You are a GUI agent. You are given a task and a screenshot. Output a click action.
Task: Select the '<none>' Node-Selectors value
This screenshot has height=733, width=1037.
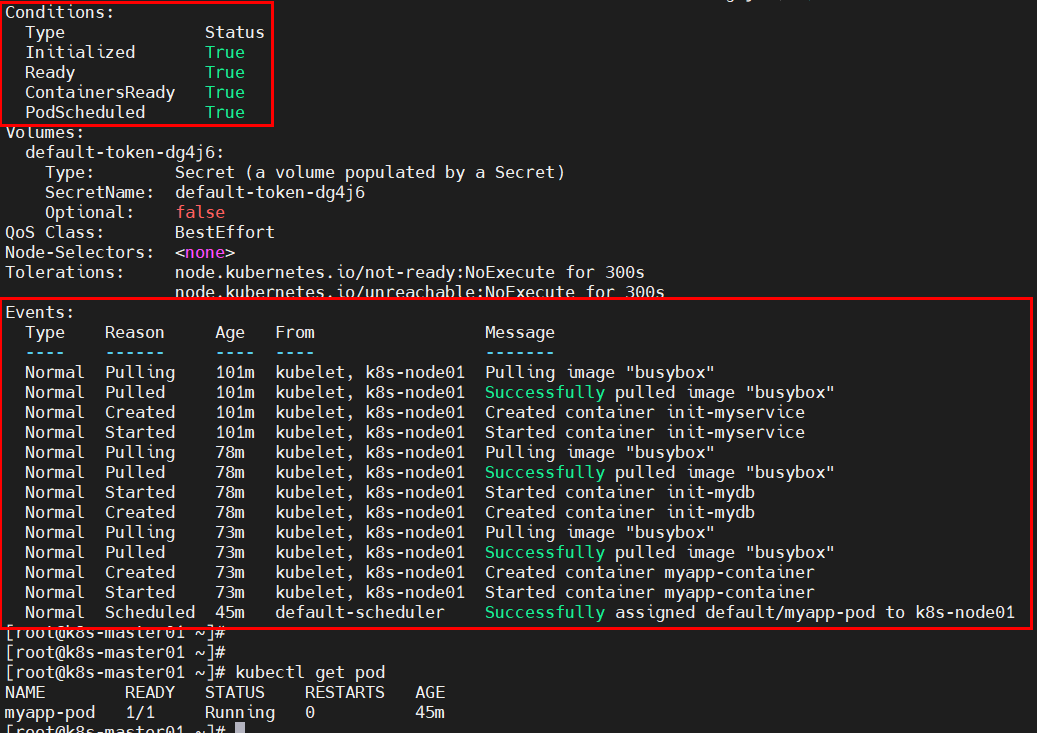[205, 253]
